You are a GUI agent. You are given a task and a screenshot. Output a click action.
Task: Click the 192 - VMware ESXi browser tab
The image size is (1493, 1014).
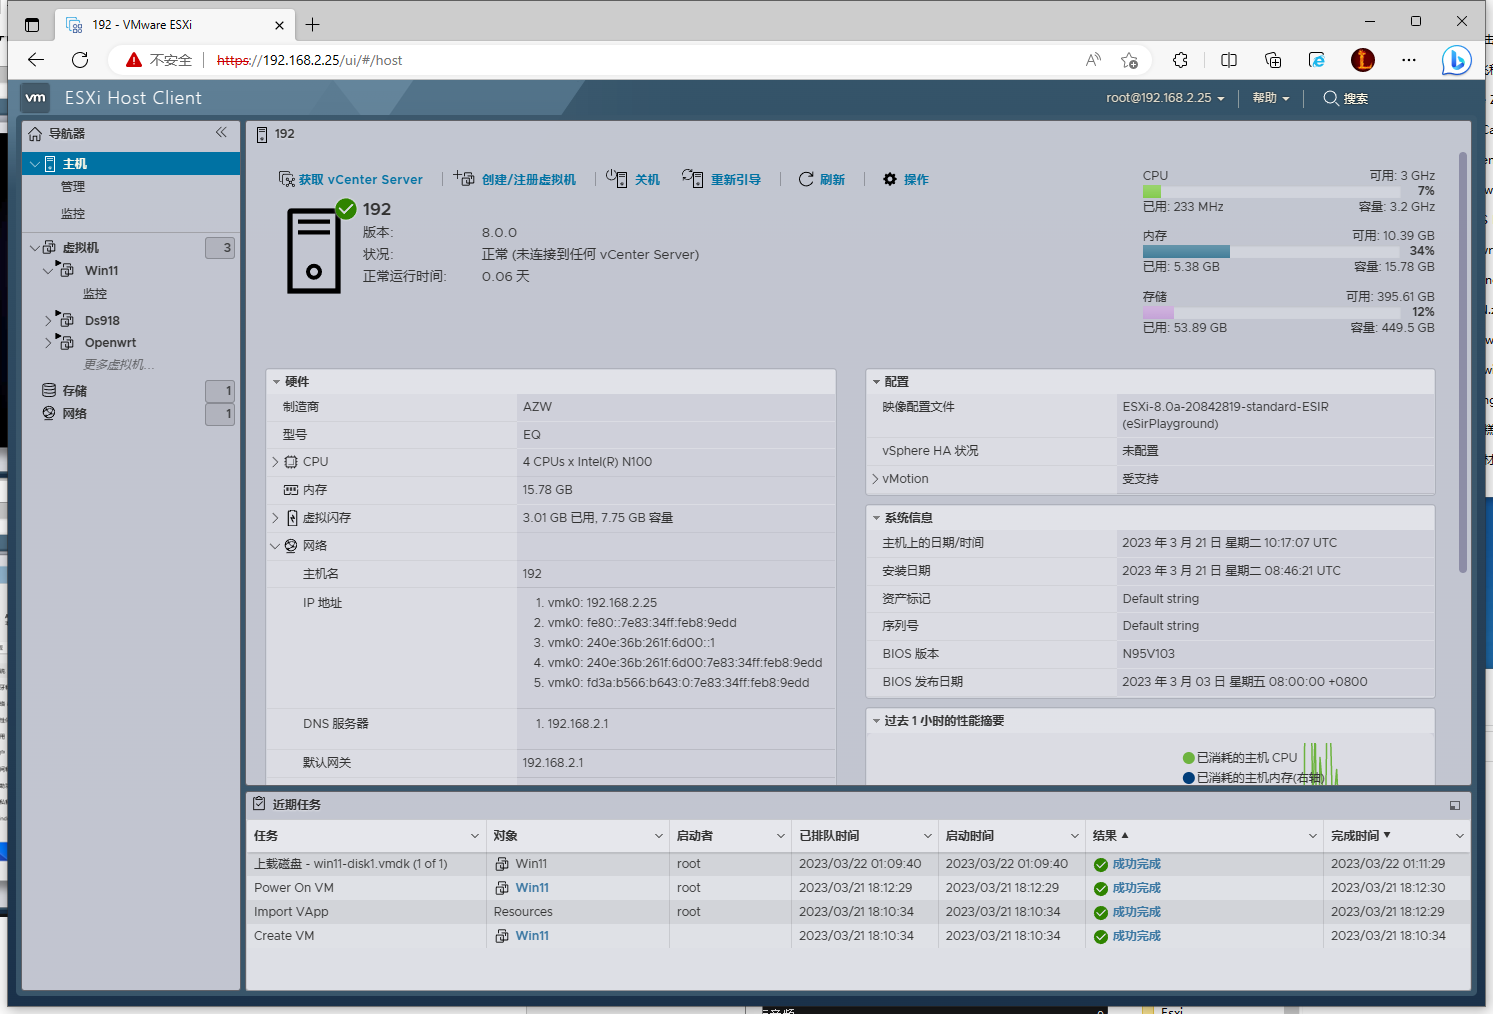175,25
